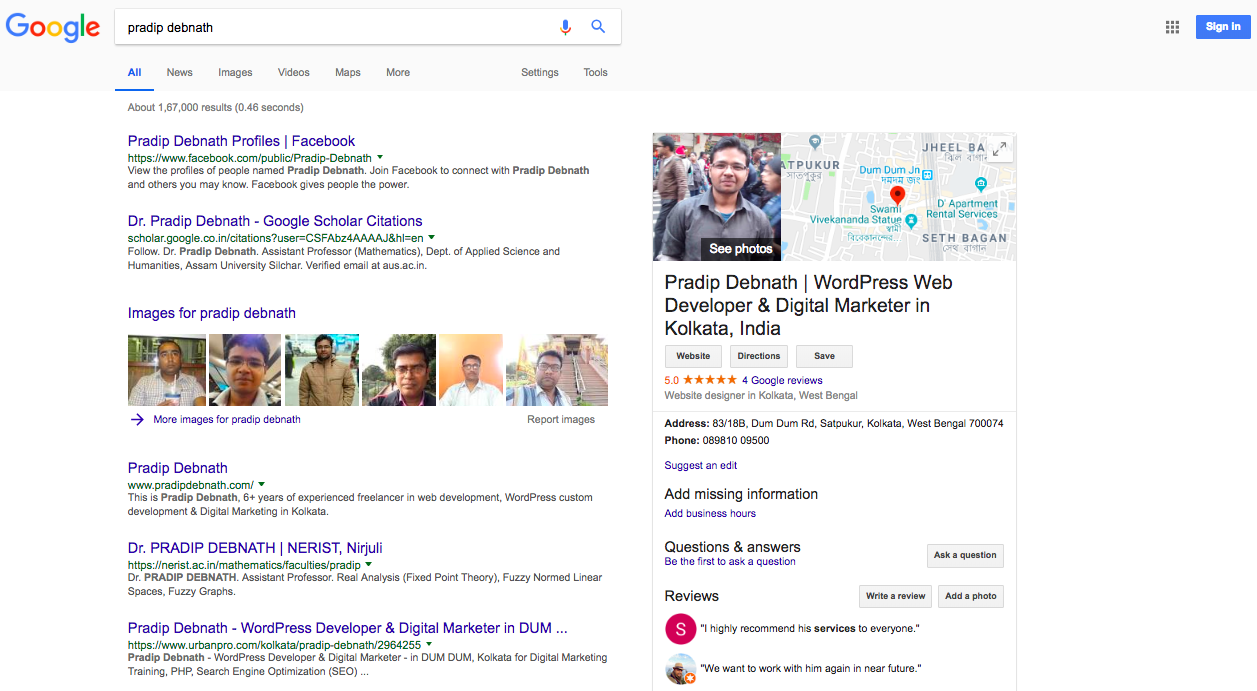Screen dimensions: 1257x691
Task: Open dropdown arrow beside pradipdebnath.com URL
Action: 261,484
